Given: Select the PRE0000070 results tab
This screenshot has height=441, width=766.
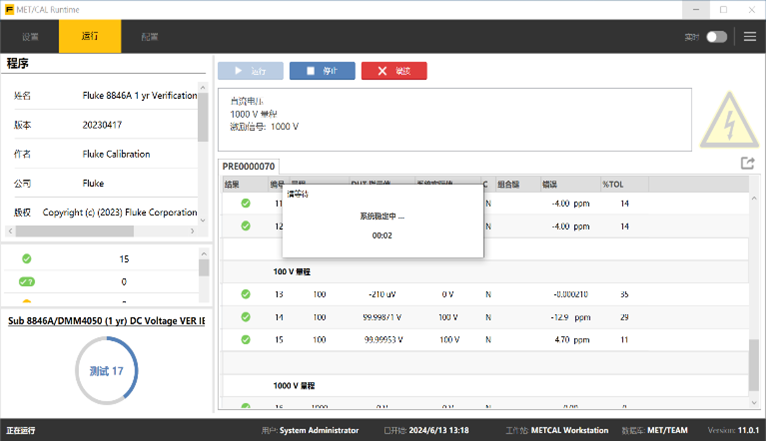Looking at the screenshot, I should 249,167.
